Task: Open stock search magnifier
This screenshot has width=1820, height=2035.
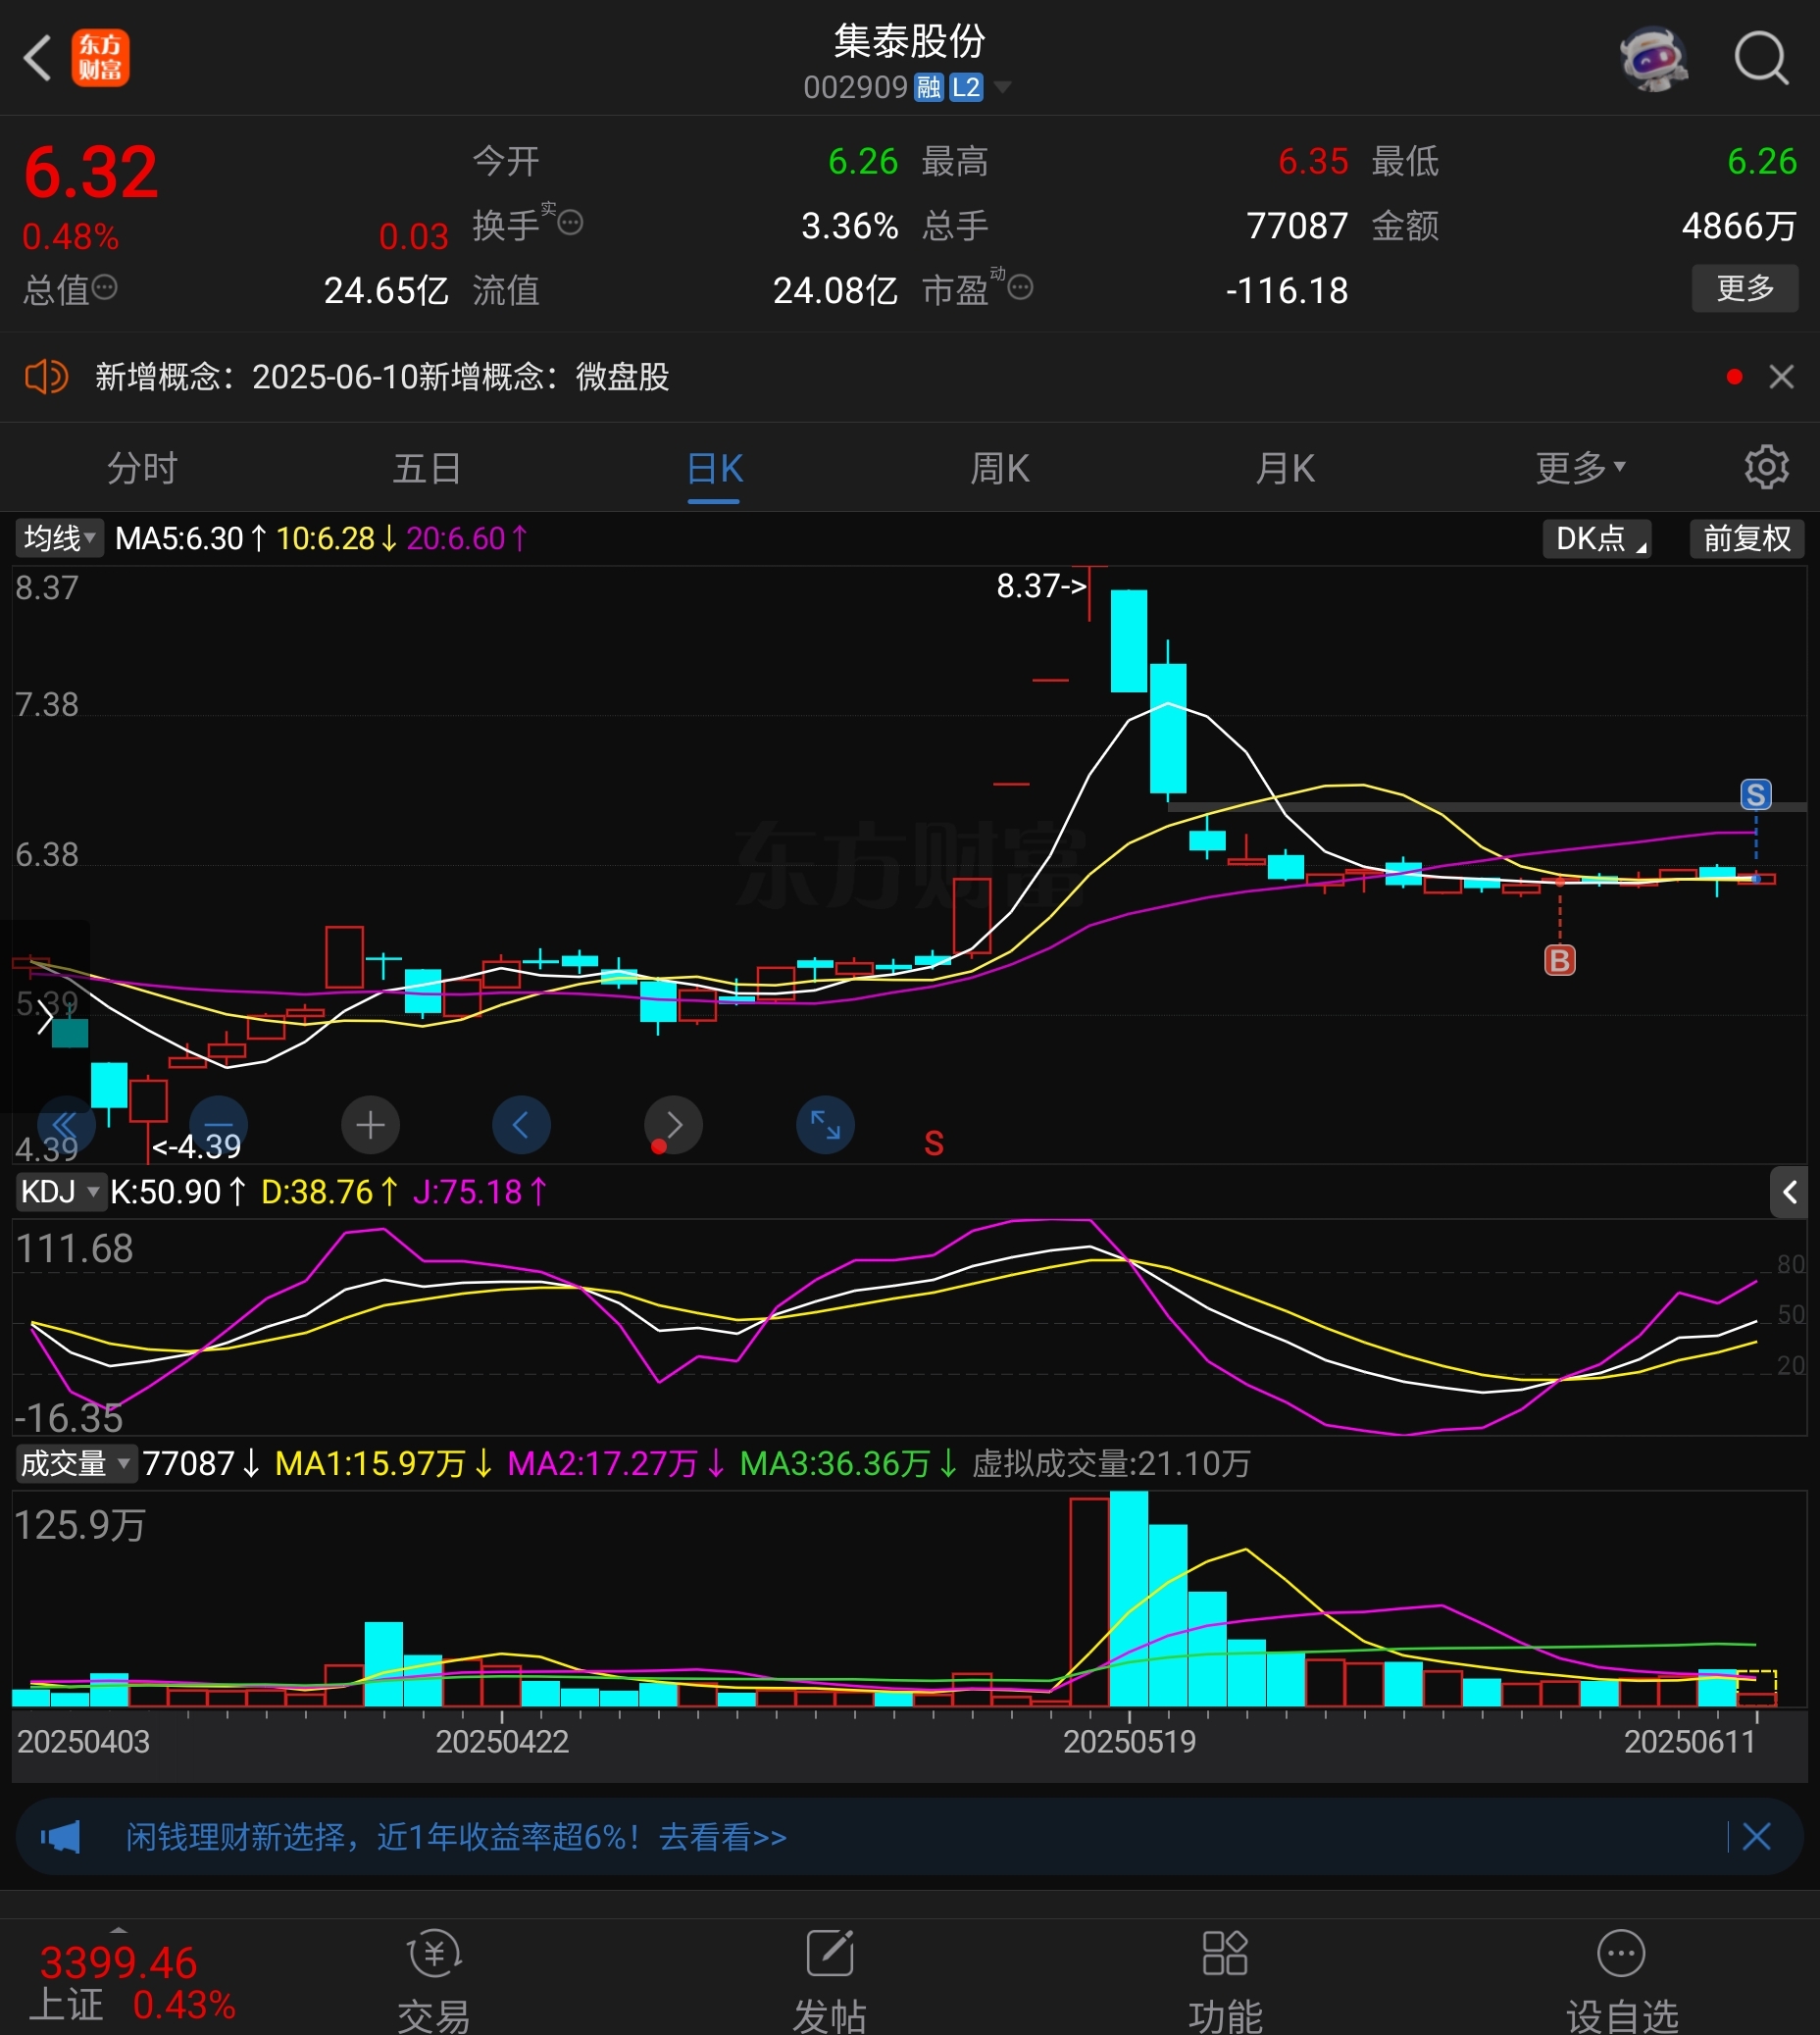Action: click(x=1761, y=58)
